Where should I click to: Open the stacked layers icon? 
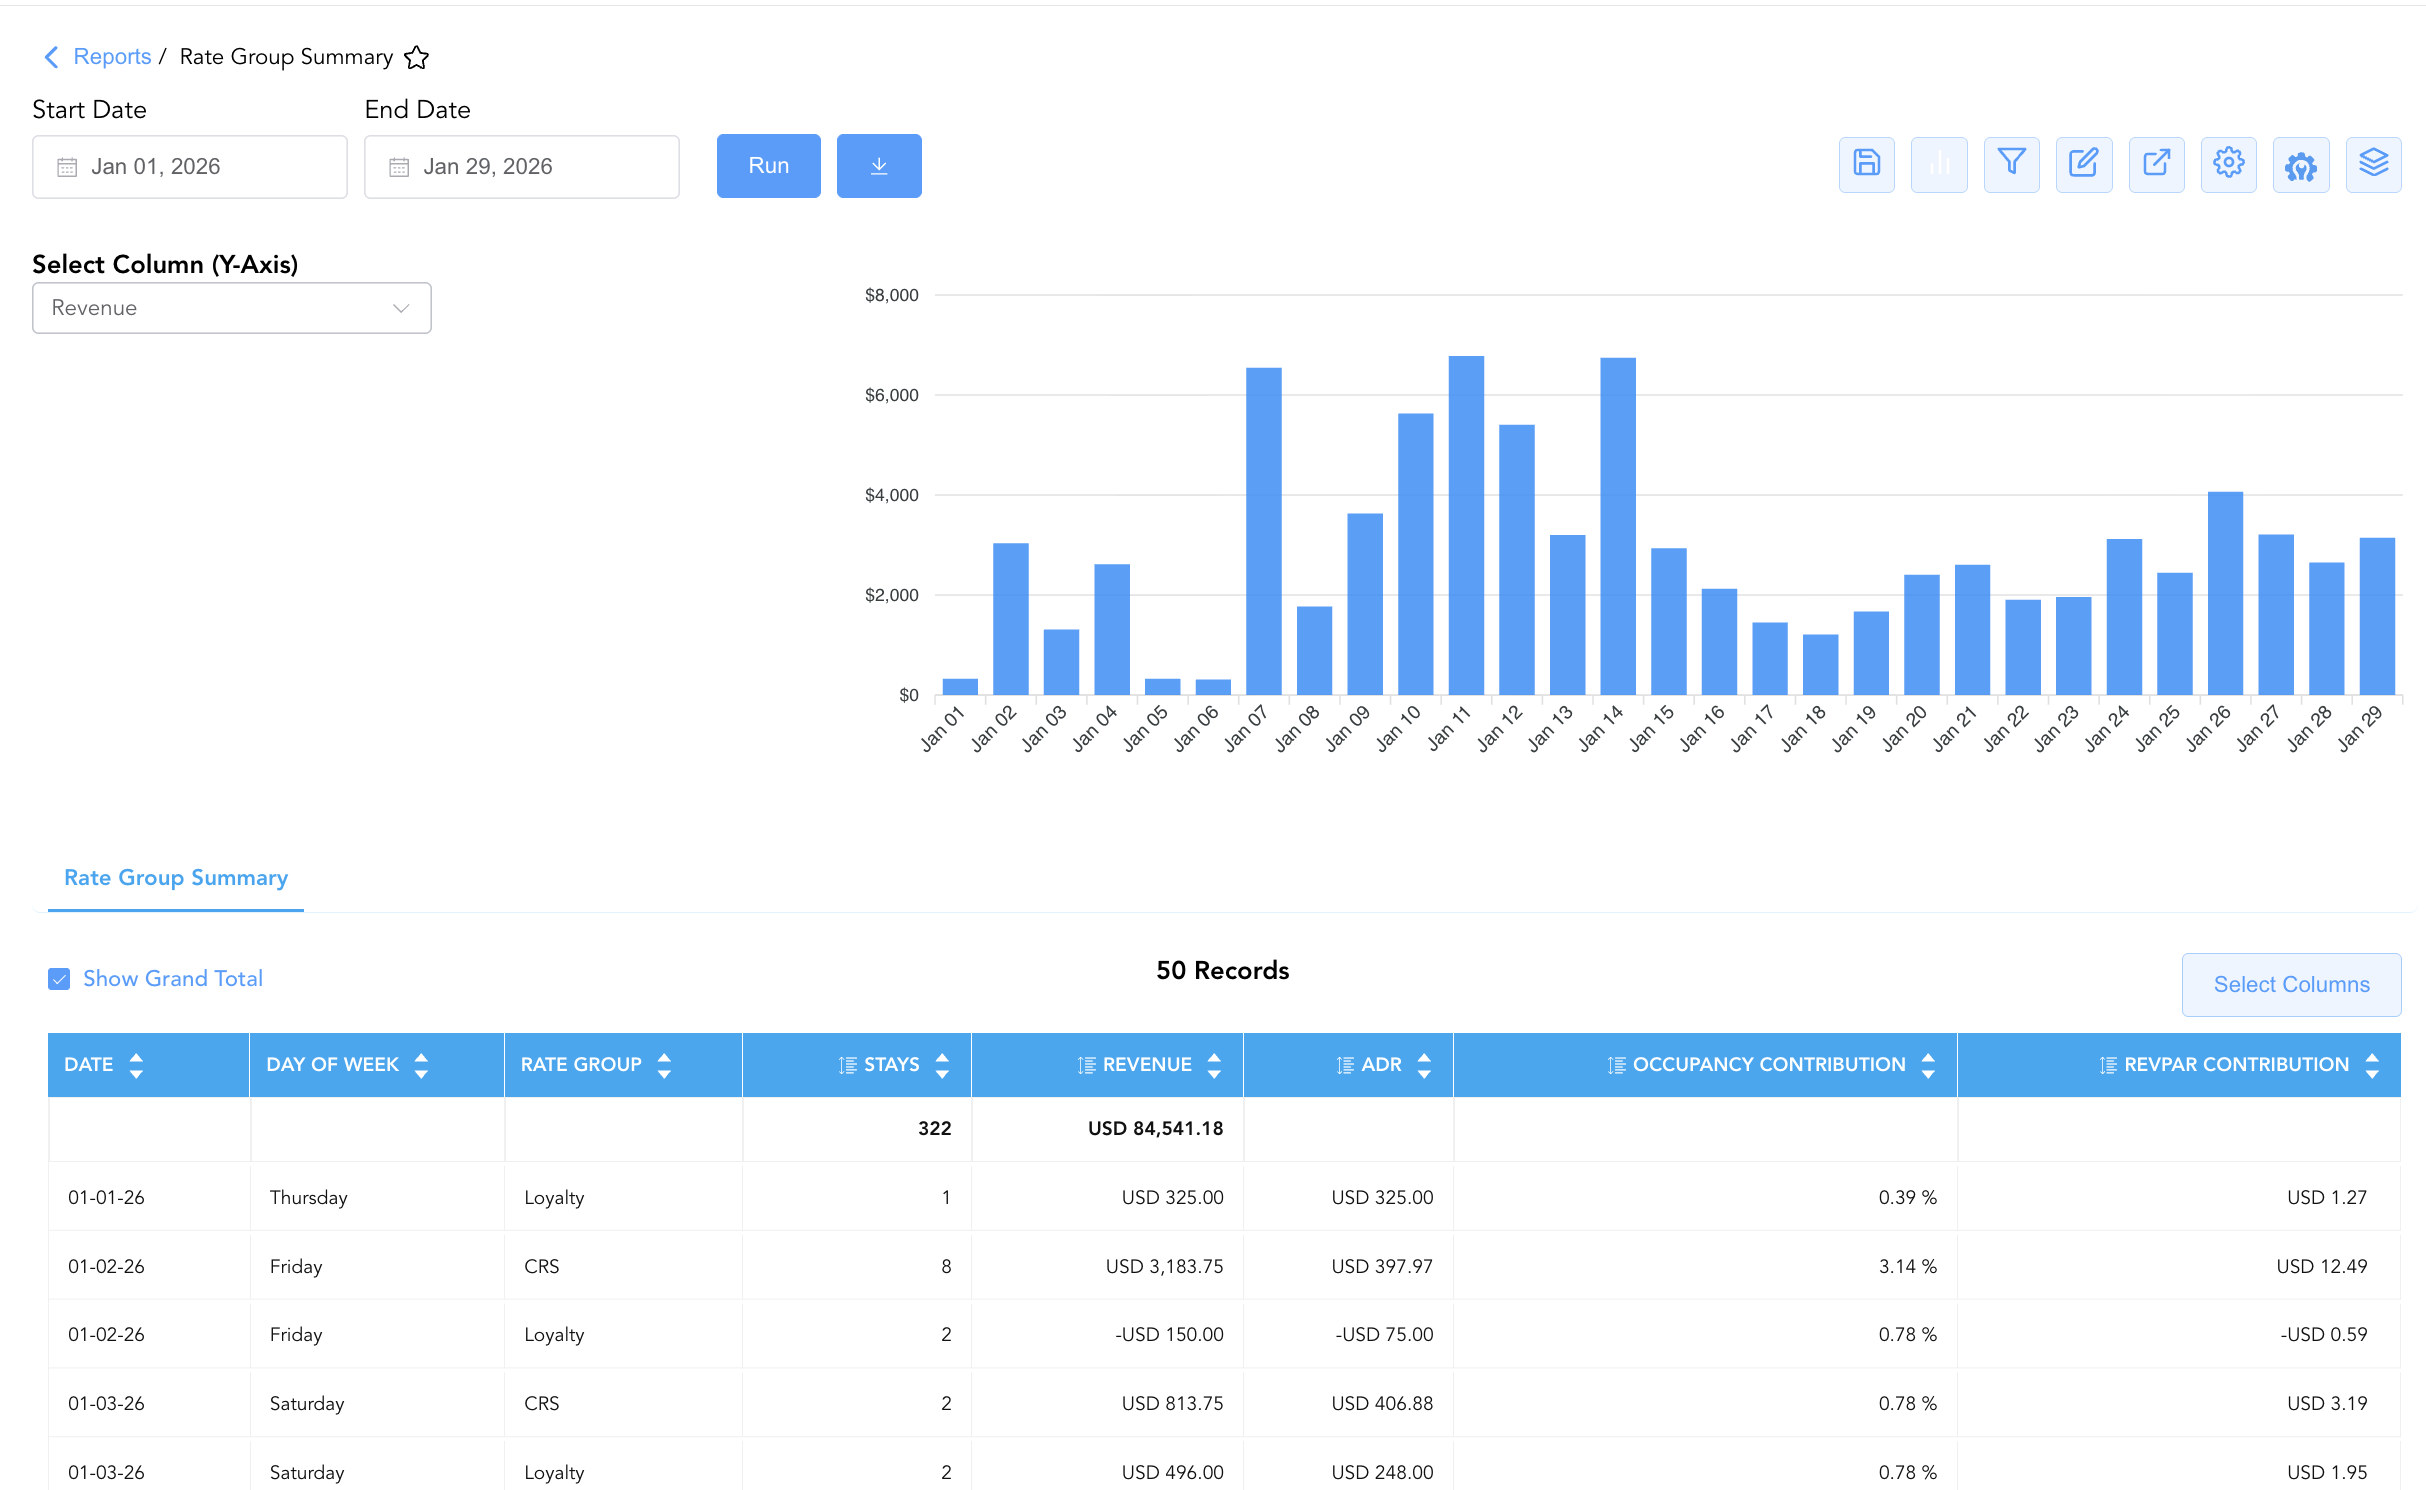(x=2373, y=164)
